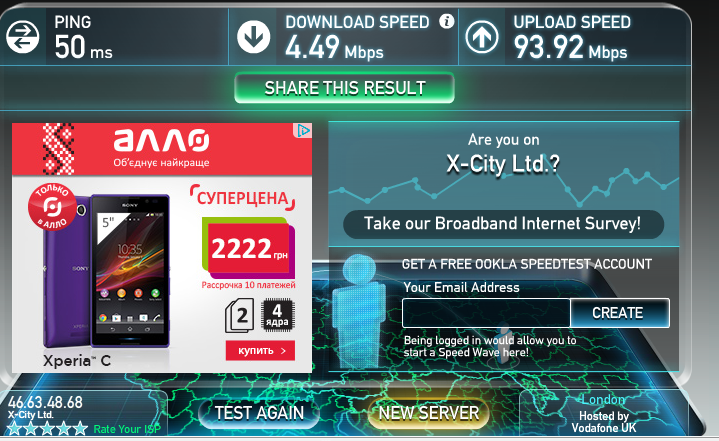The image size is (719, 441).
Task: Choose New Server button
Action: click(429, 413)
